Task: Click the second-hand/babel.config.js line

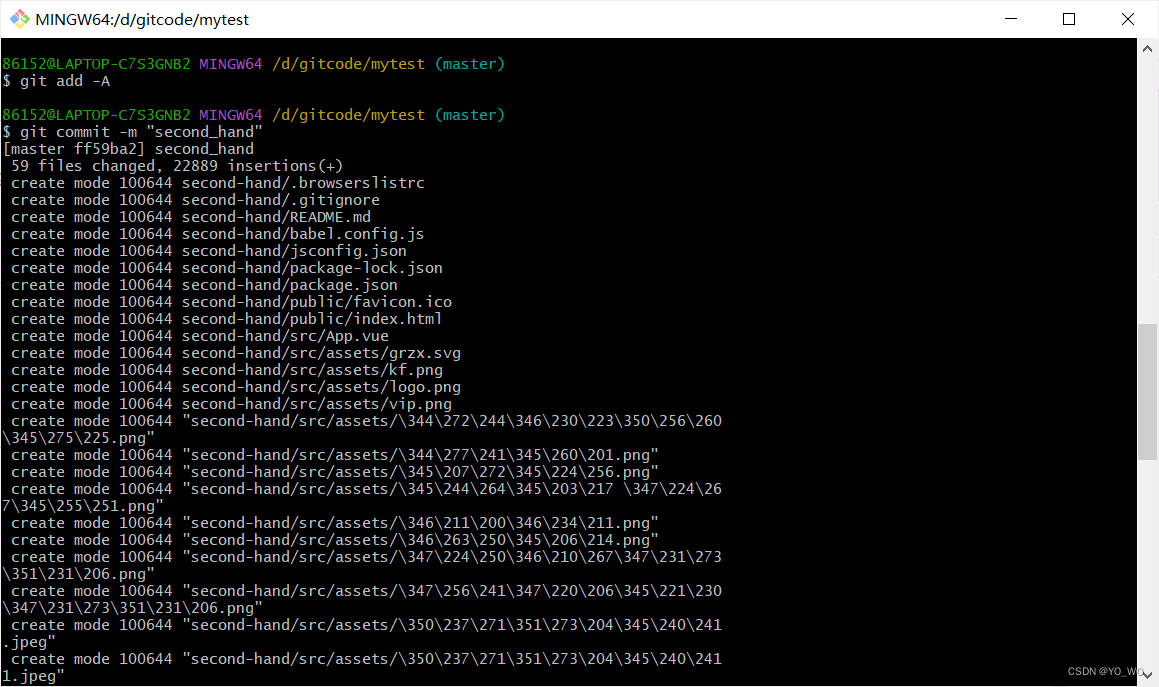Action: (218, 234)
